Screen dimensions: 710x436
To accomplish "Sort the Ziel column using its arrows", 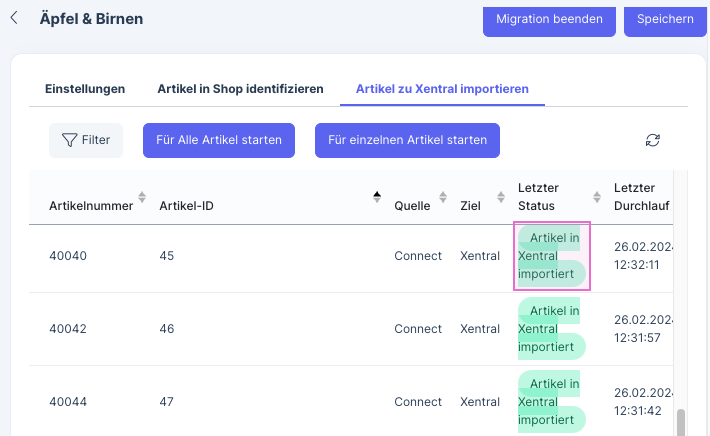I will [499, 197].
